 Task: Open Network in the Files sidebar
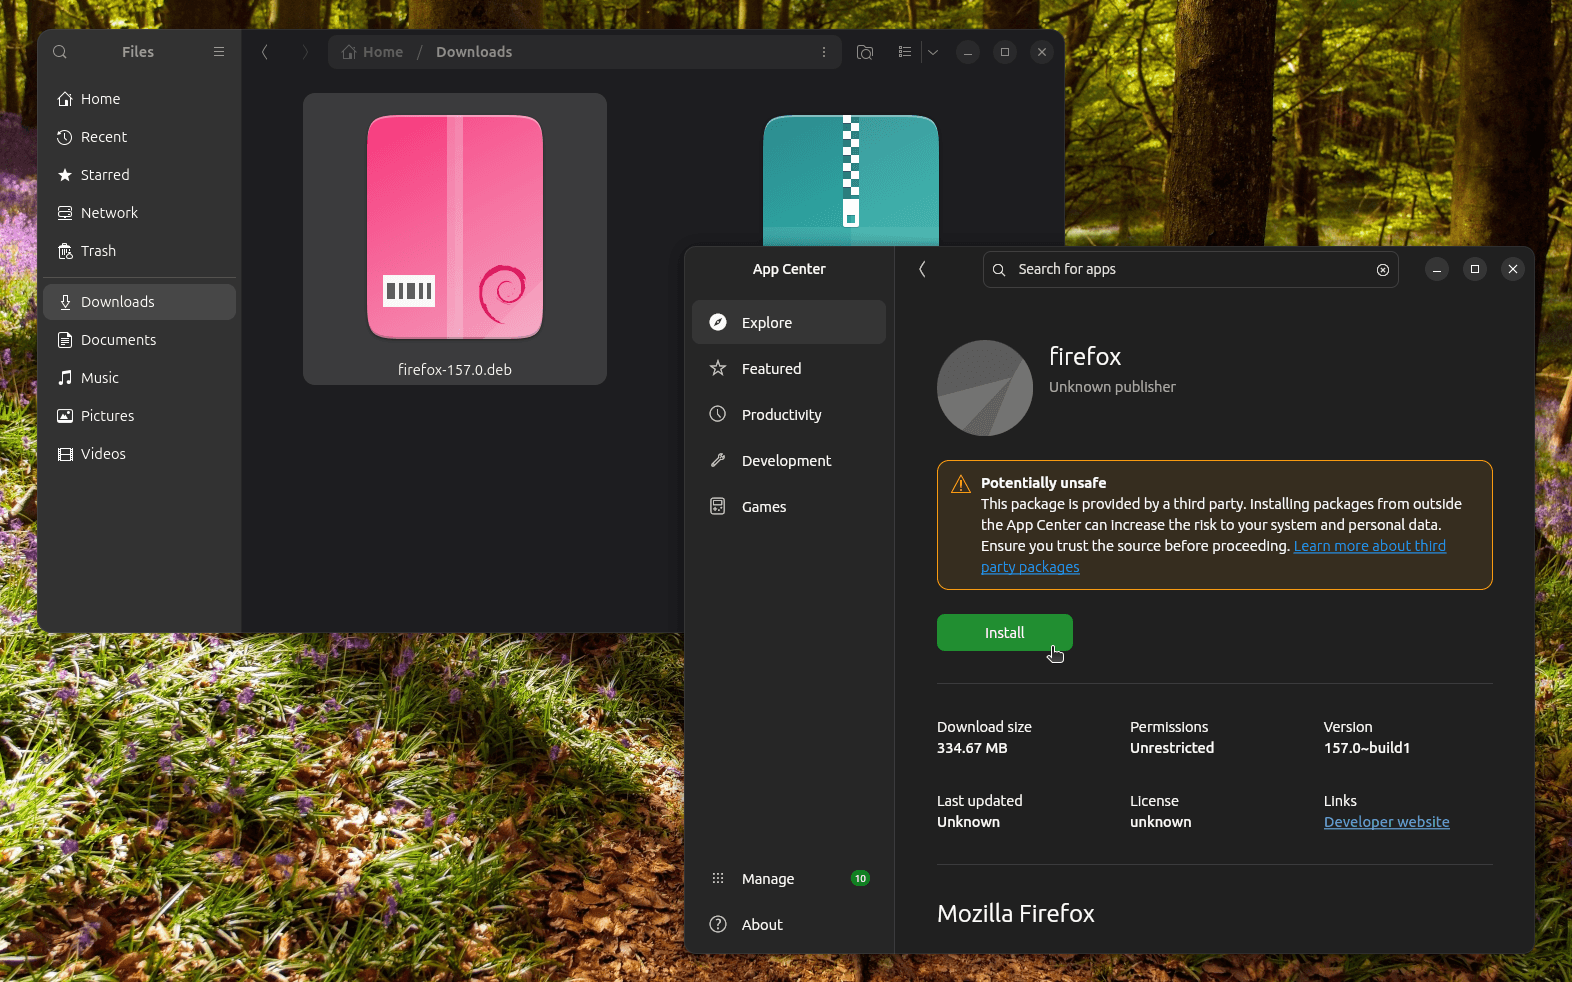pyautogui.click(x=139, y=213)
